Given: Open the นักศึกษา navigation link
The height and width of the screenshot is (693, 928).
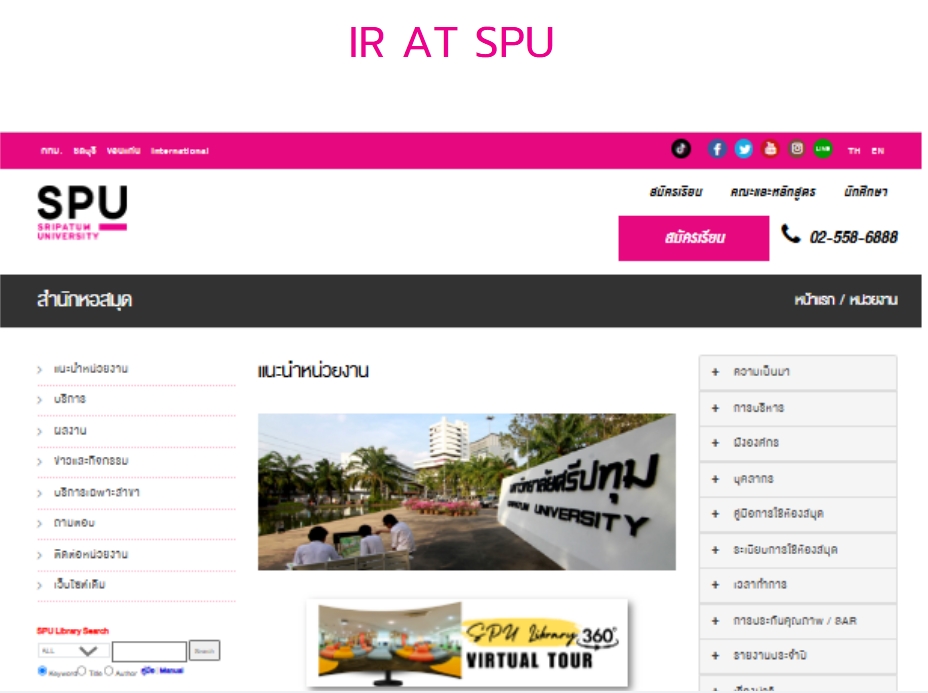Looking at the screenshot, I should (x=866, y=192).
